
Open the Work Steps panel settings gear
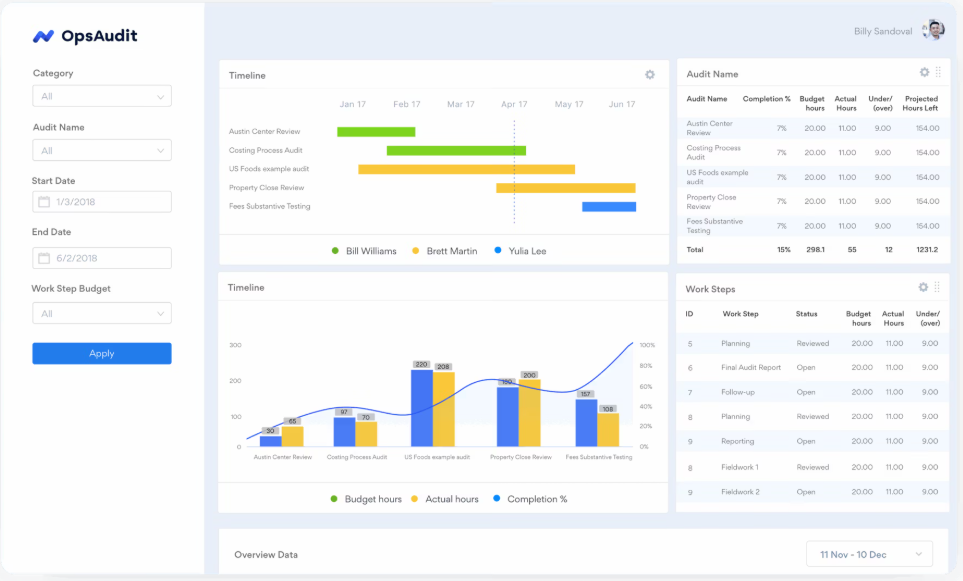click(x=923, y=287)
